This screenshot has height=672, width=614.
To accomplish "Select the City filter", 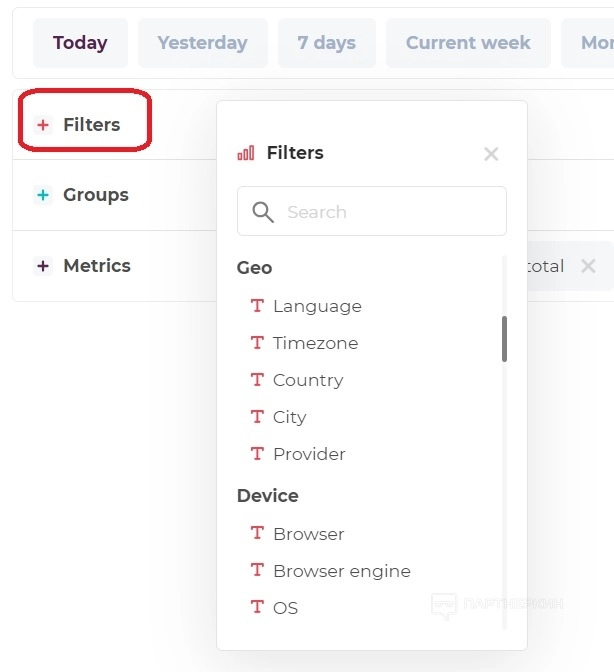I will pyautogui.click(x=289, y=417).
